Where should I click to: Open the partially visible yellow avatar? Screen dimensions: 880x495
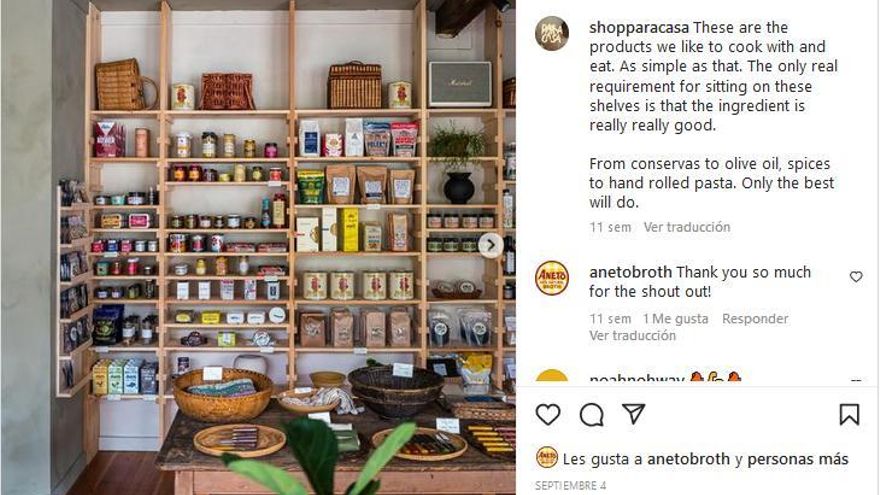click(552, 375)
